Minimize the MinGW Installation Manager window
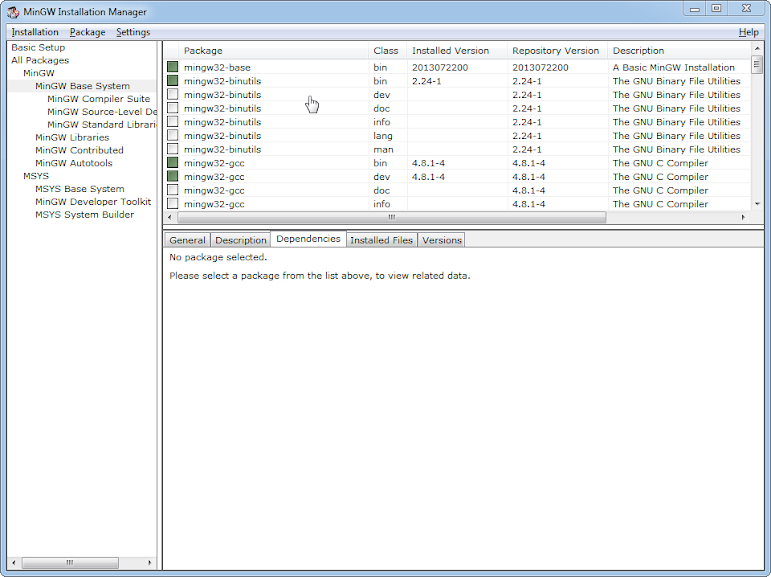Screen dimensions: 771x577 pos(694,9)
